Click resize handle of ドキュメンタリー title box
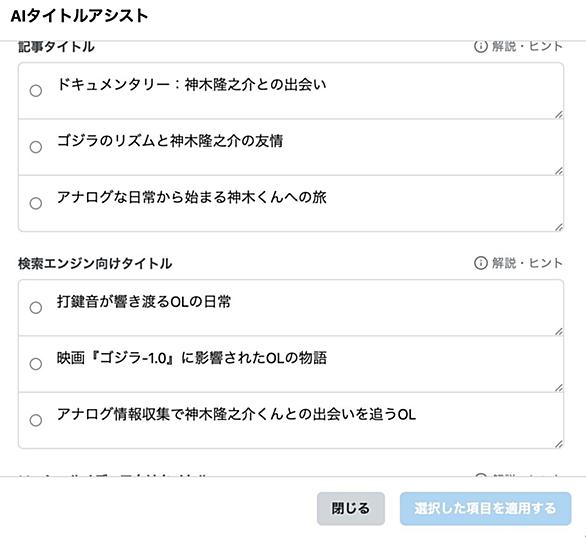This screenshot has width=586, height=537. click(x=559, y=115)
